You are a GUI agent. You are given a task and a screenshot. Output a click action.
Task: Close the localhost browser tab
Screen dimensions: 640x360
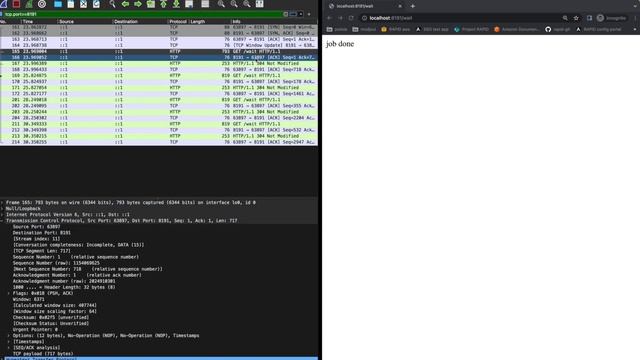click(x=400, y=6)
